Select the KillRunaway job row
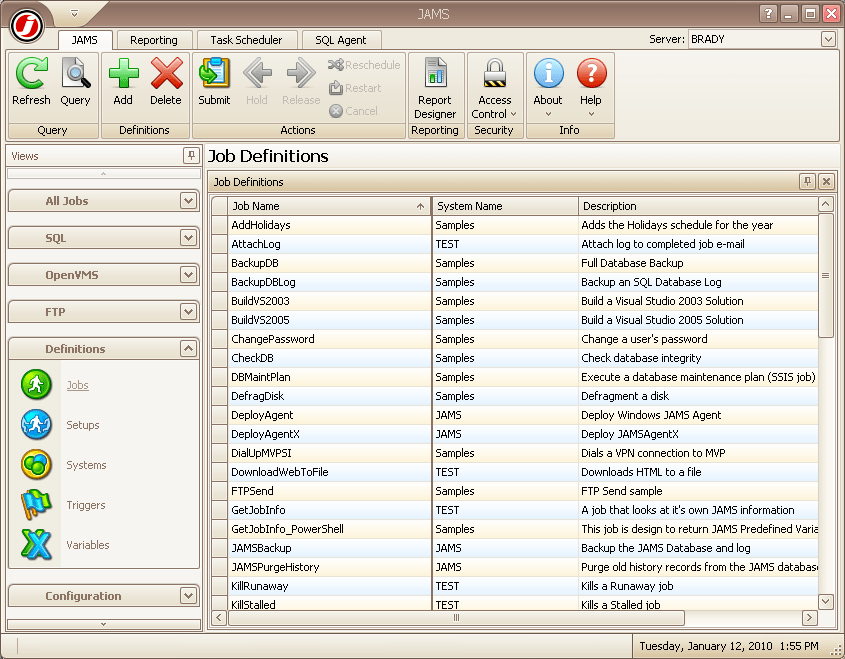The image size is (845, 659). tap(515, 586)
